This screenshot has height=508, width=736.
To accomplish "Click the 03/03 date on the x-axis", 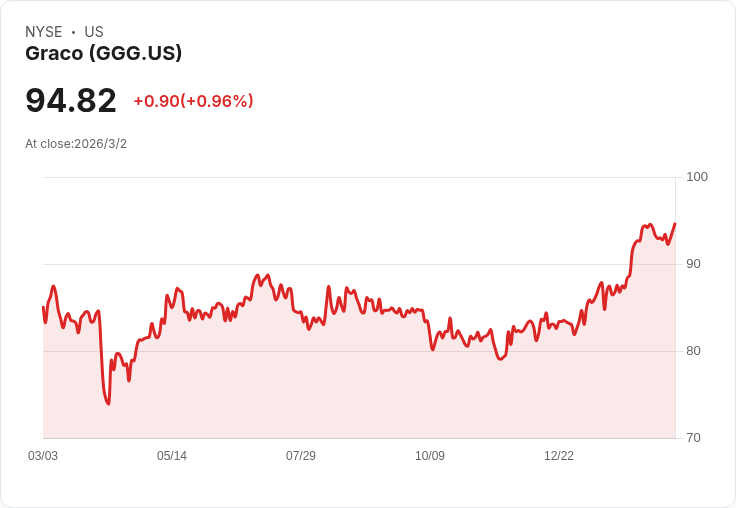I will click(43, 456).
